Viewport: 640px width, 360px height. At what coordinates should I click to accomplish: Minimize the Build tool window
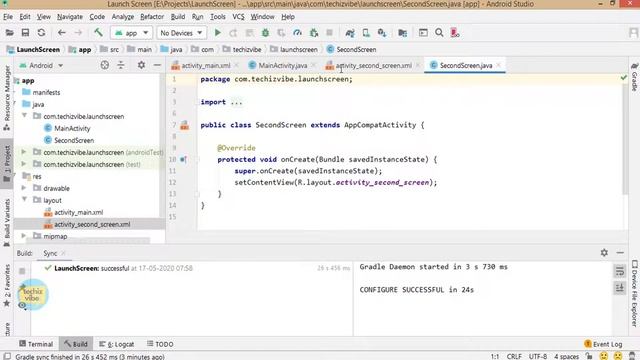[x=620, y=253]
